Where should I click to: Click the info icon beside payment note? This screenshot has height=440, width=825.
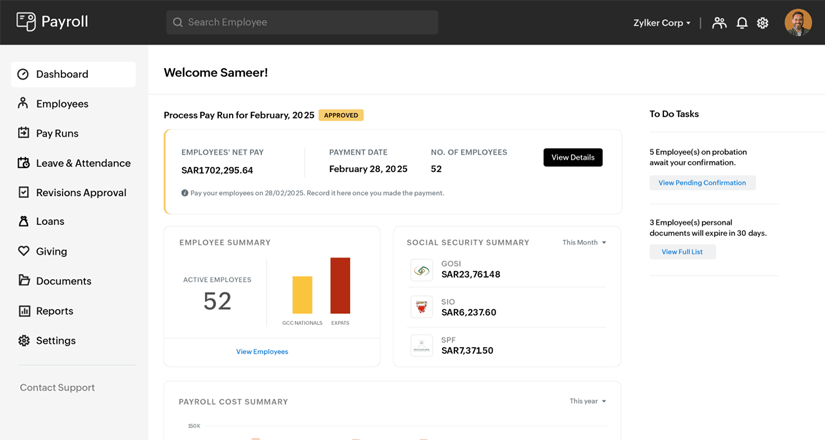[x=185, y=194]
